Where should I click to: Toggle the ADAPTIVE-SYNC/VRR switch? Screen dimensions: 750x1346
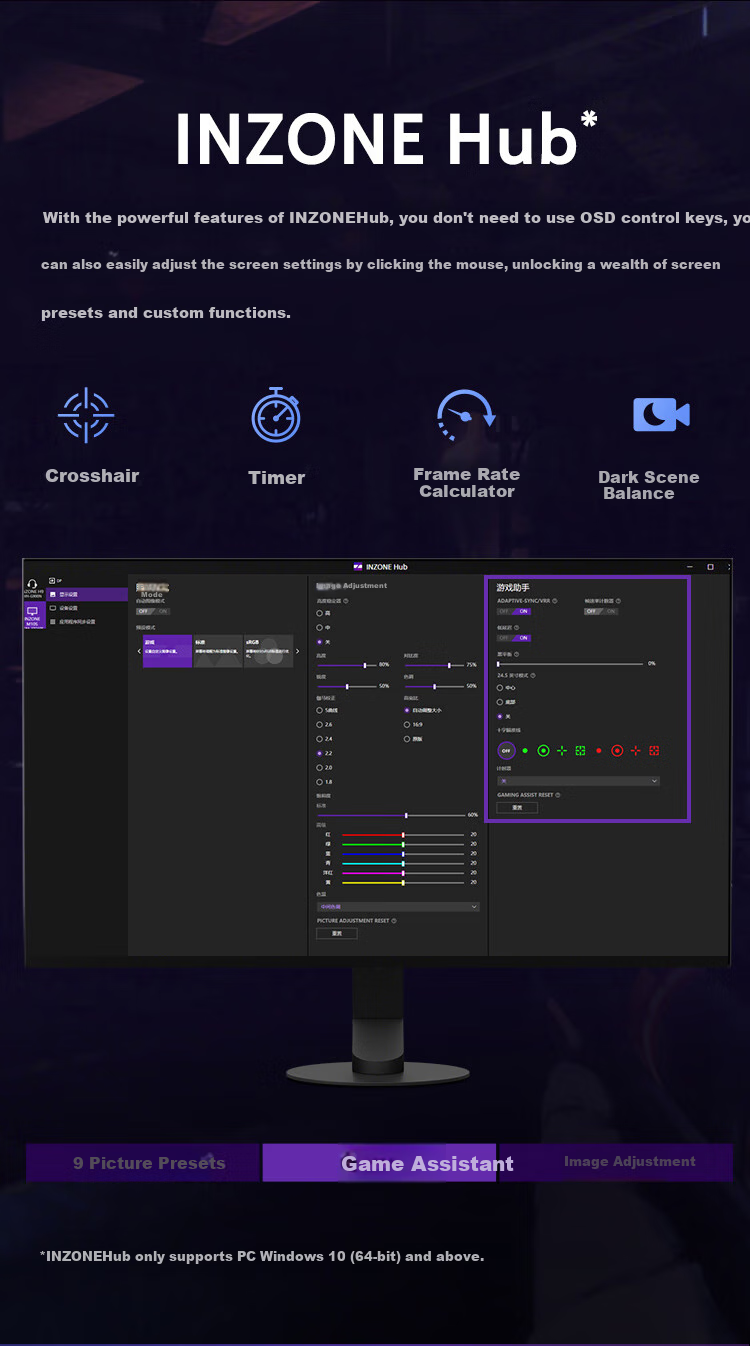514,611
